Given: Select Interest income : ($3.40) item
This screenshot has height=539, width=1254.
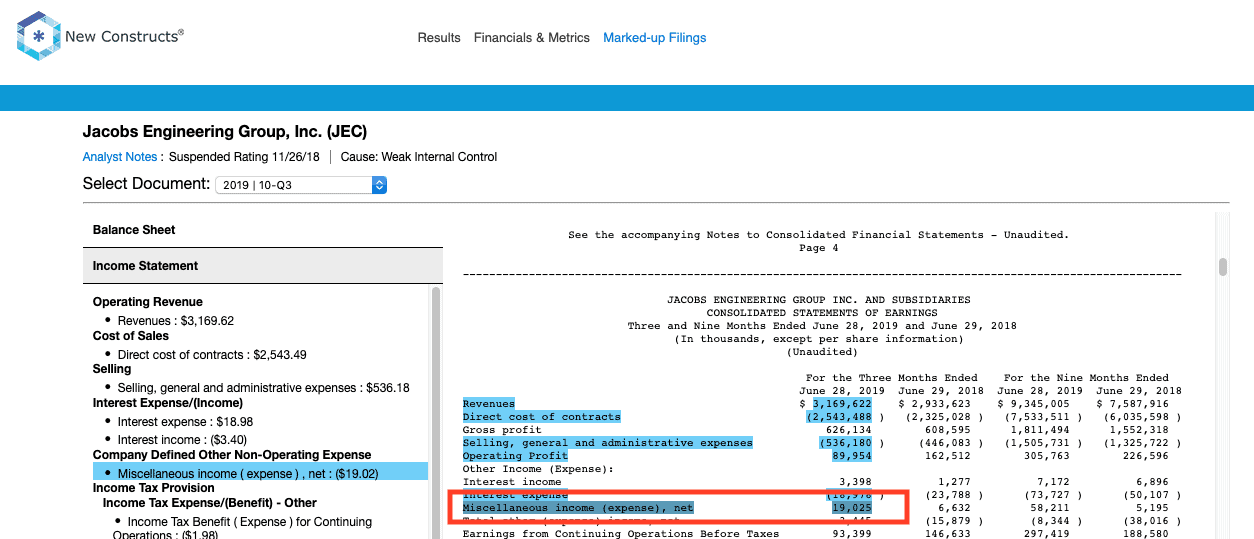Looking at the screenshot, I should [x=182, y=440].
